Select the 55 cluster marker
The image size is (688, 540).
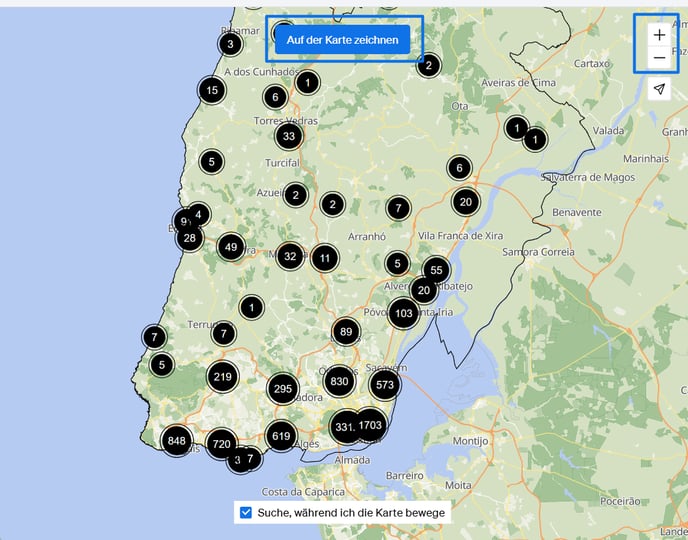436,271
